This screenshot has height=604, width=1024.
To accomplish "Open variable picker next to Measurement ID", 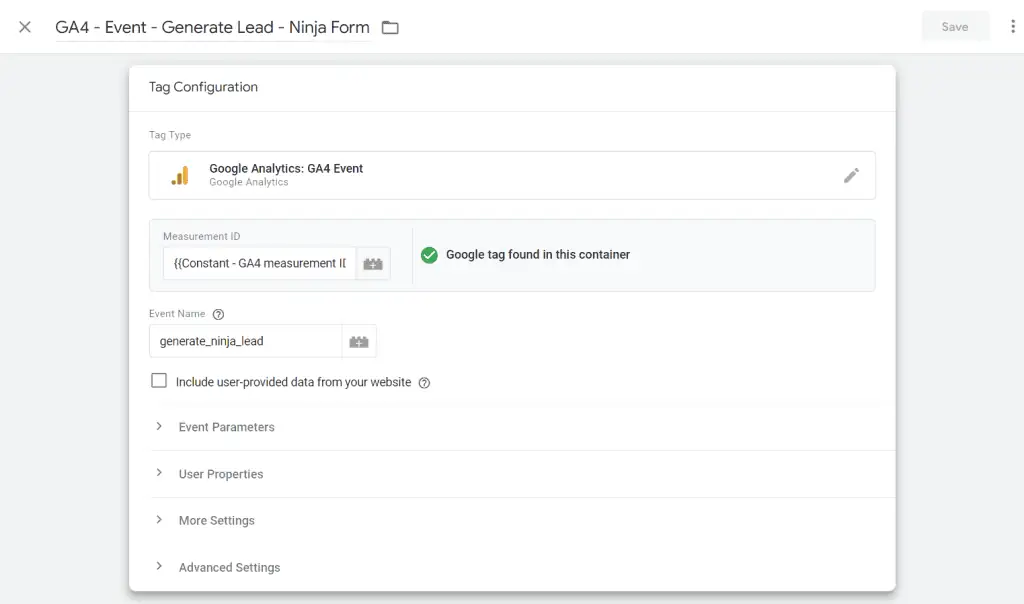I will pos(373,264).
